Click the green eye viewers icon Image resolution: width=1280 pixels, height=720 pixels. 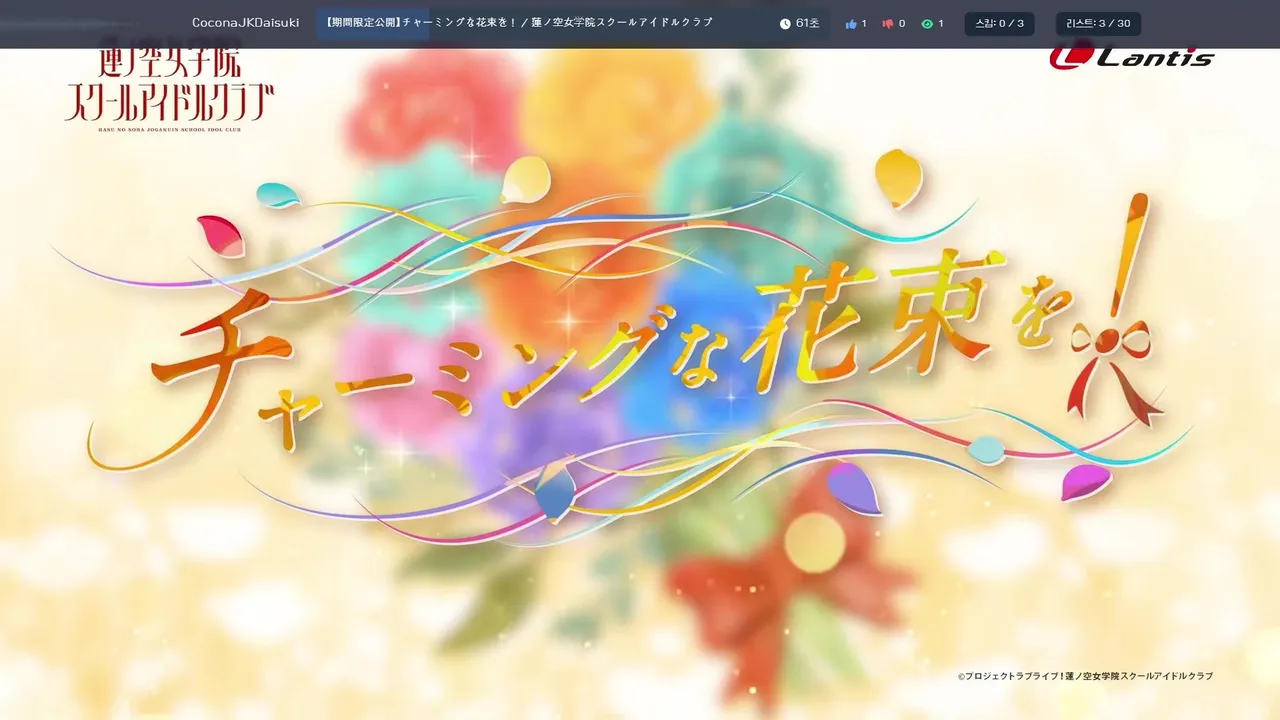coord(927,24)
